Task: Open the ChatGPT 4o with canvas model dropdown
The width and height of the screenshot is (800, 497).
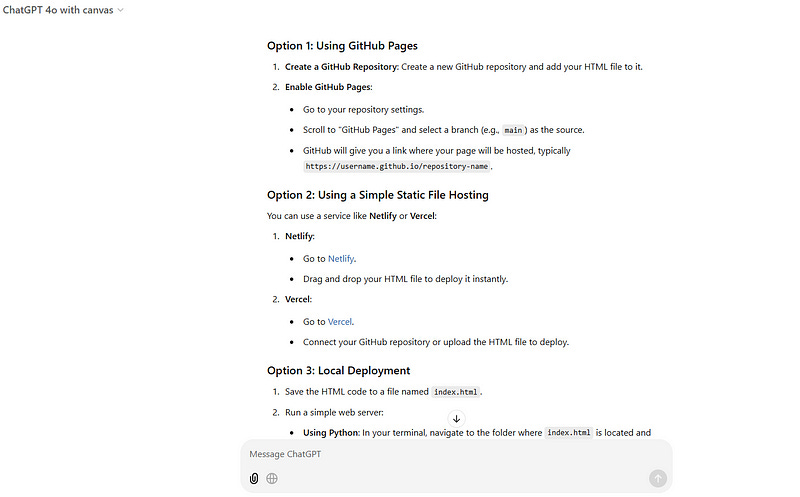Action: pyautogui.click(x=63, y=10)
